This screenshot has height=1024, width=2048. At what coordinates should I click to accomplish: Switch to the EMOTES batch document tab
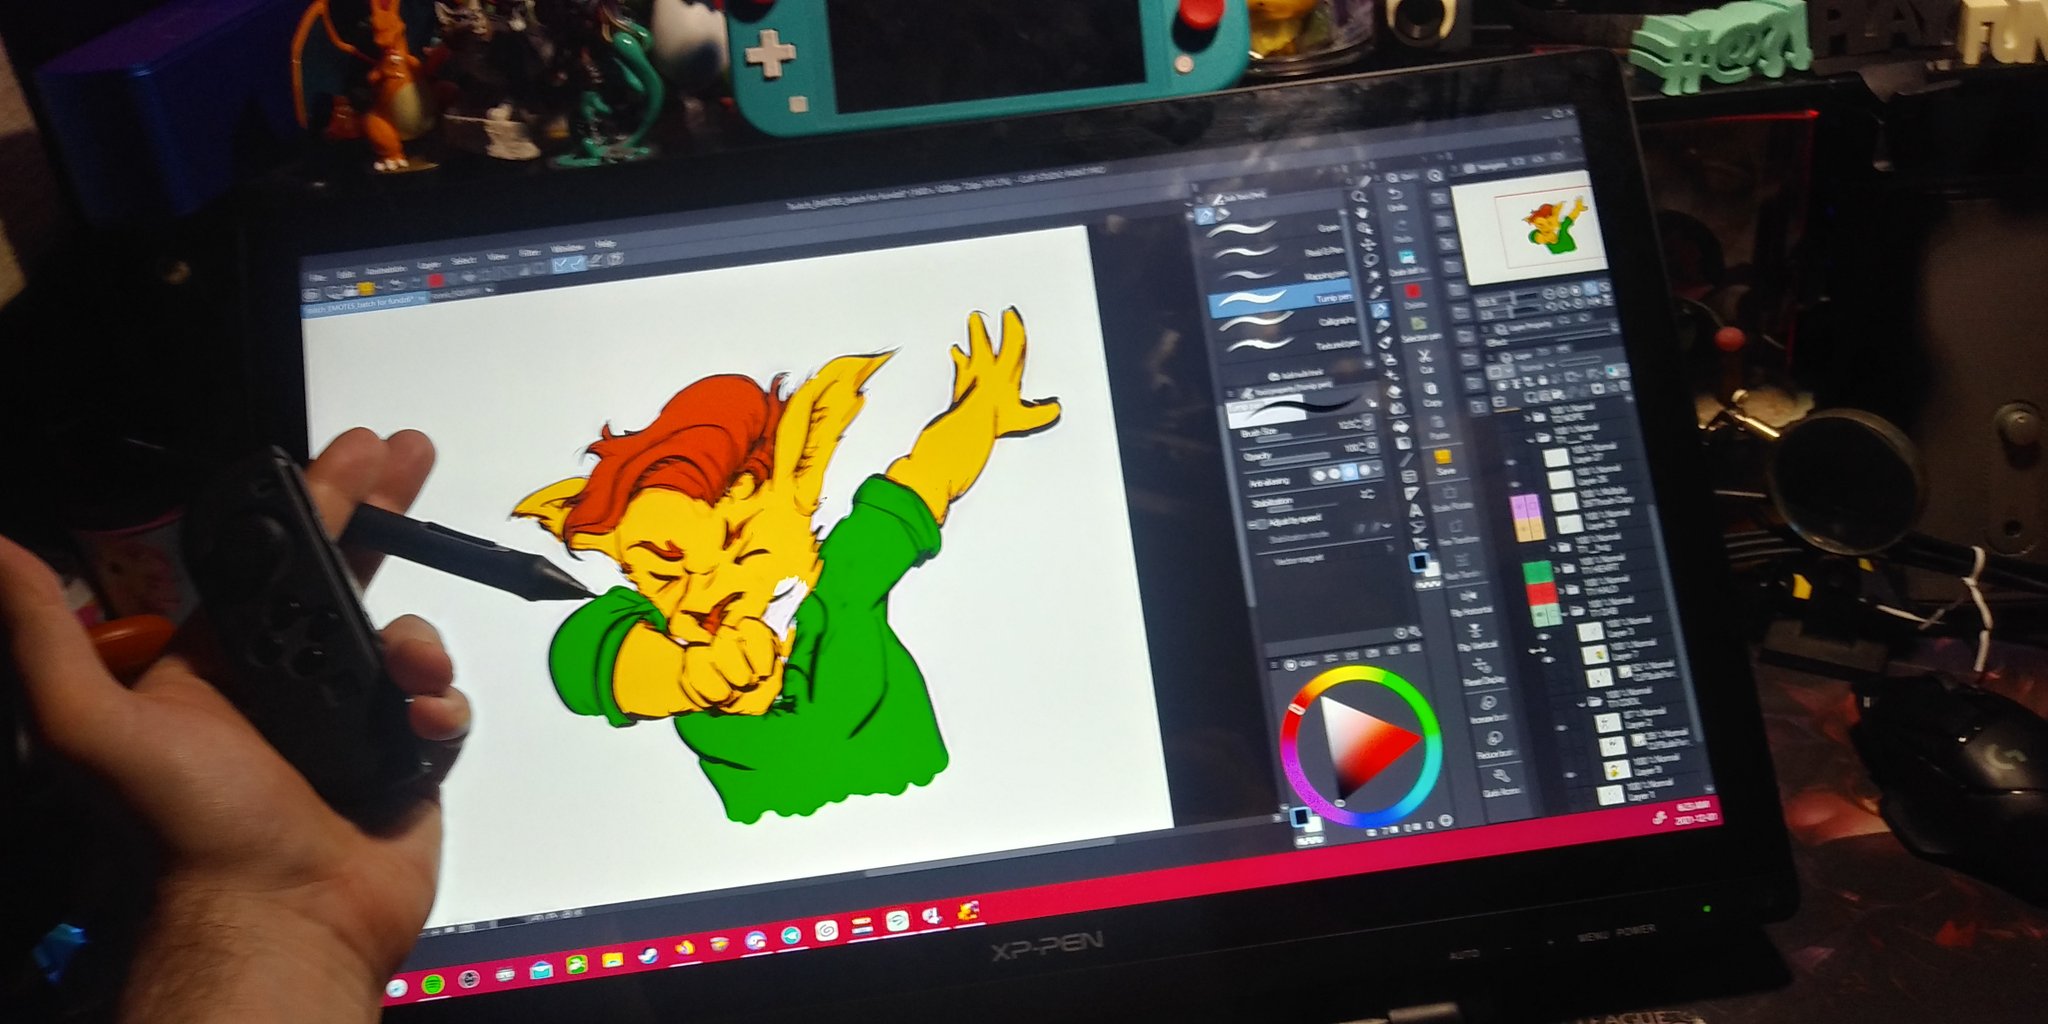click(x=364, y=304)
